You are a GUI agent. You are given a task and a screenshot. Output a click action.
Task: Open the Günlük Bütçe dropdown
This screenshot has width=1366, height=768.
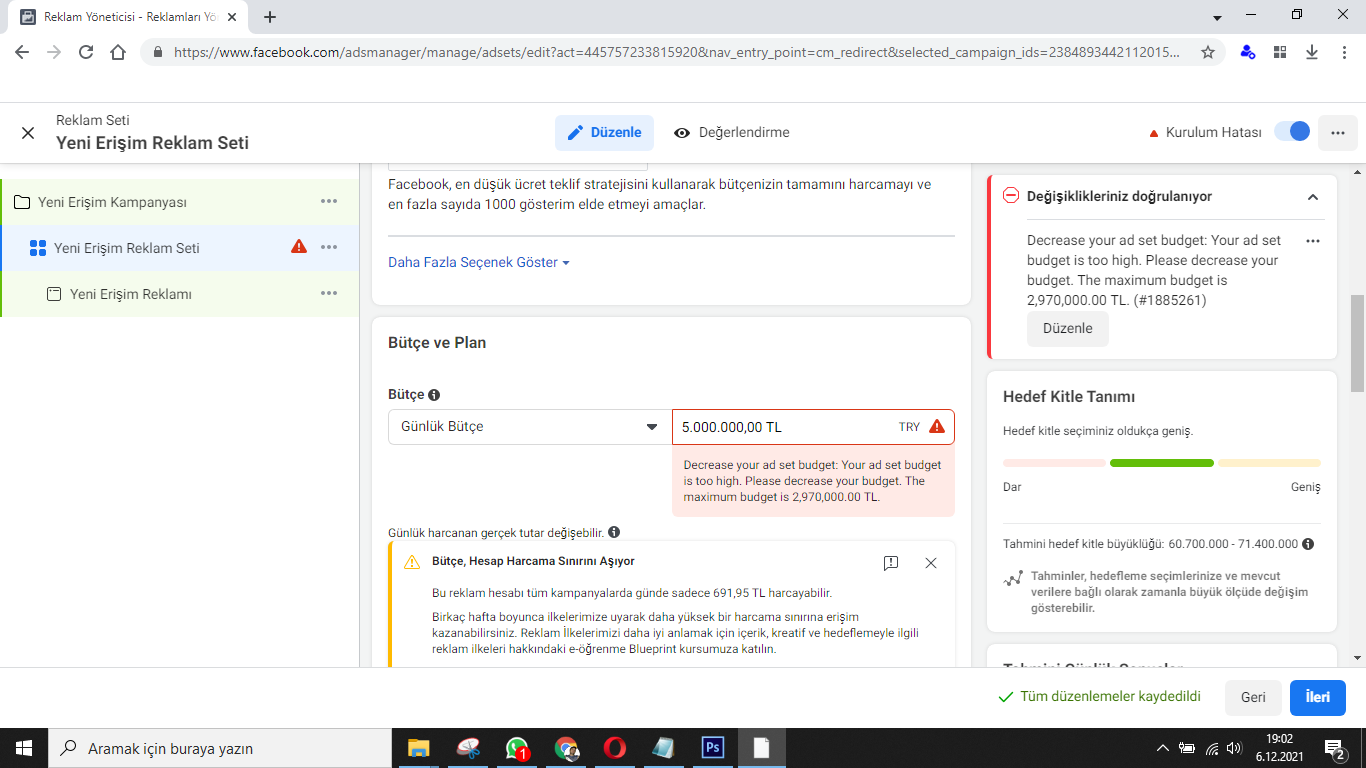click(530, 427)
